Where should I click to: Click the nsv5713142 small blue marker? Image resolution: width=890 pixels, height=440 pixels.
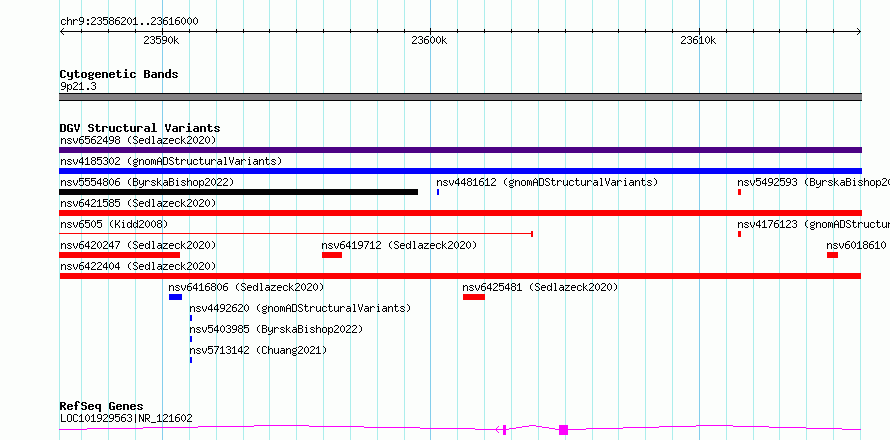[191, 360]
